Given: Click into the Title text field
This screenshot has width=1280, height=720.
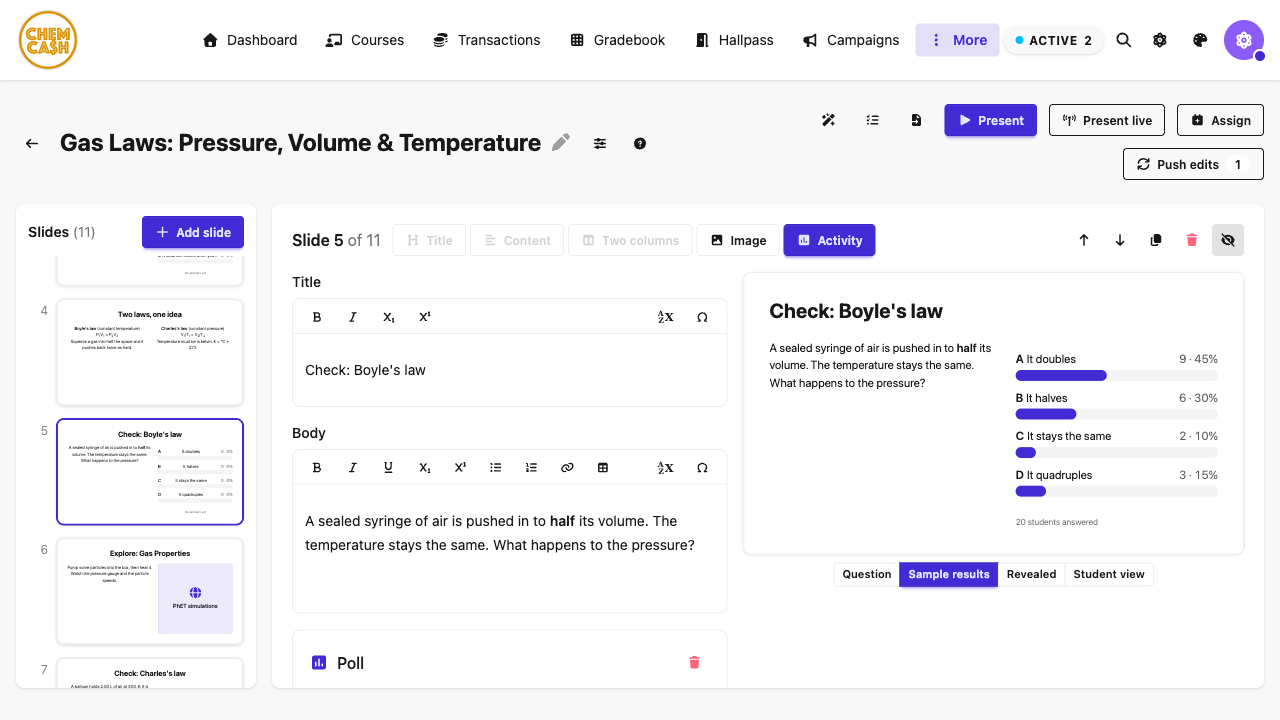Looking at the screenshot, I should click(509, 370).
